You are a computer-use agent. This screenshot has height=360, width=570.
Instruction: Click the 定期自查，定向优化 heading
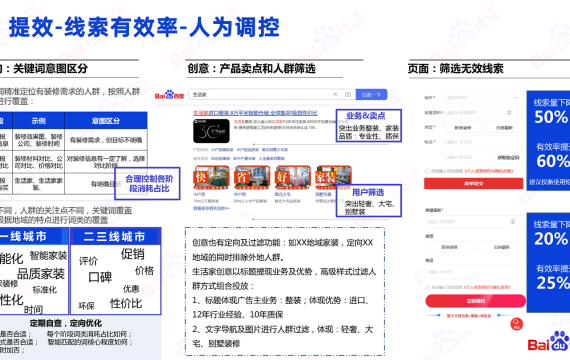pyautogui.click(x=66, y=323)
